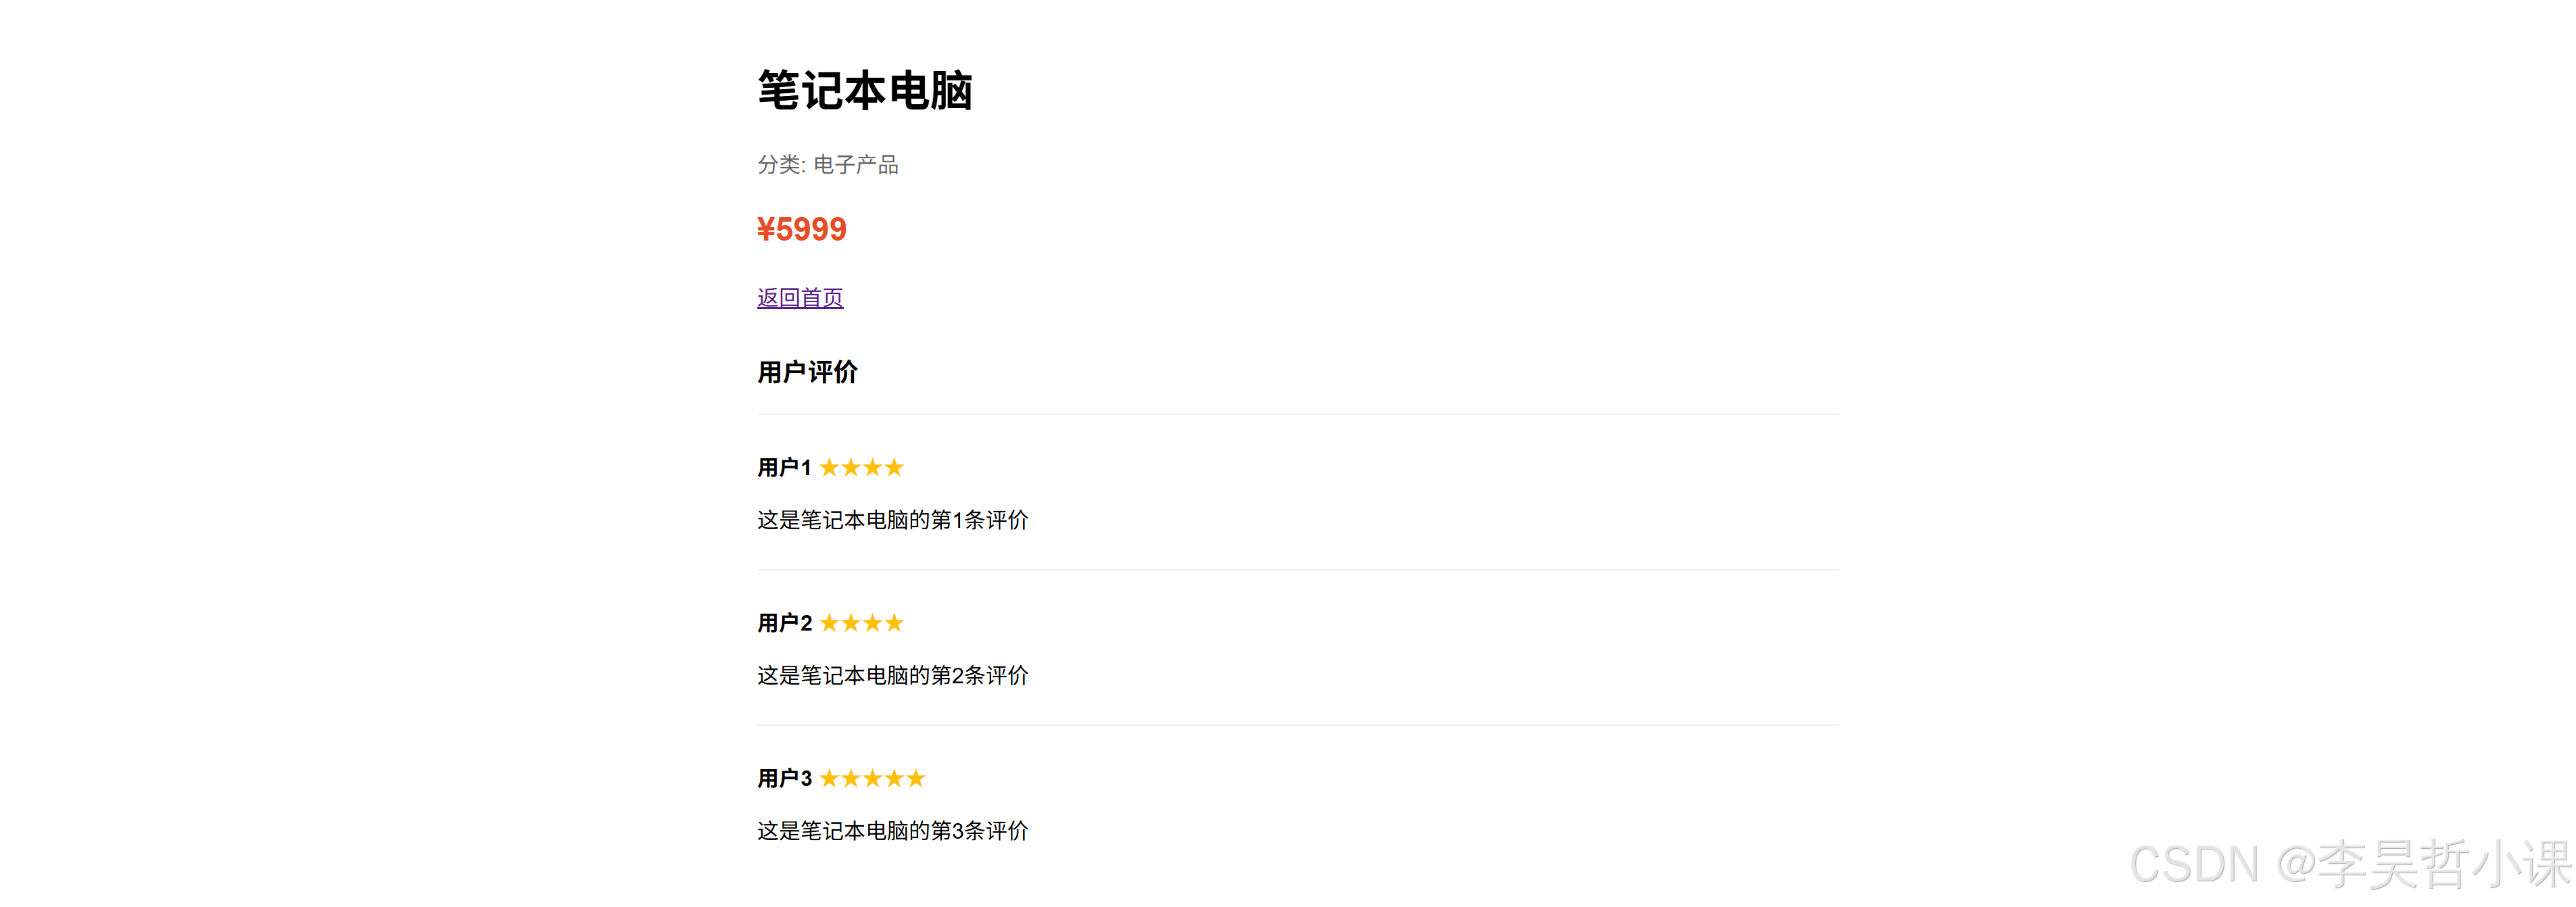The image size is (2576, 907).
Task: Click the 用户3 username label
Action: tap(783, 778)
